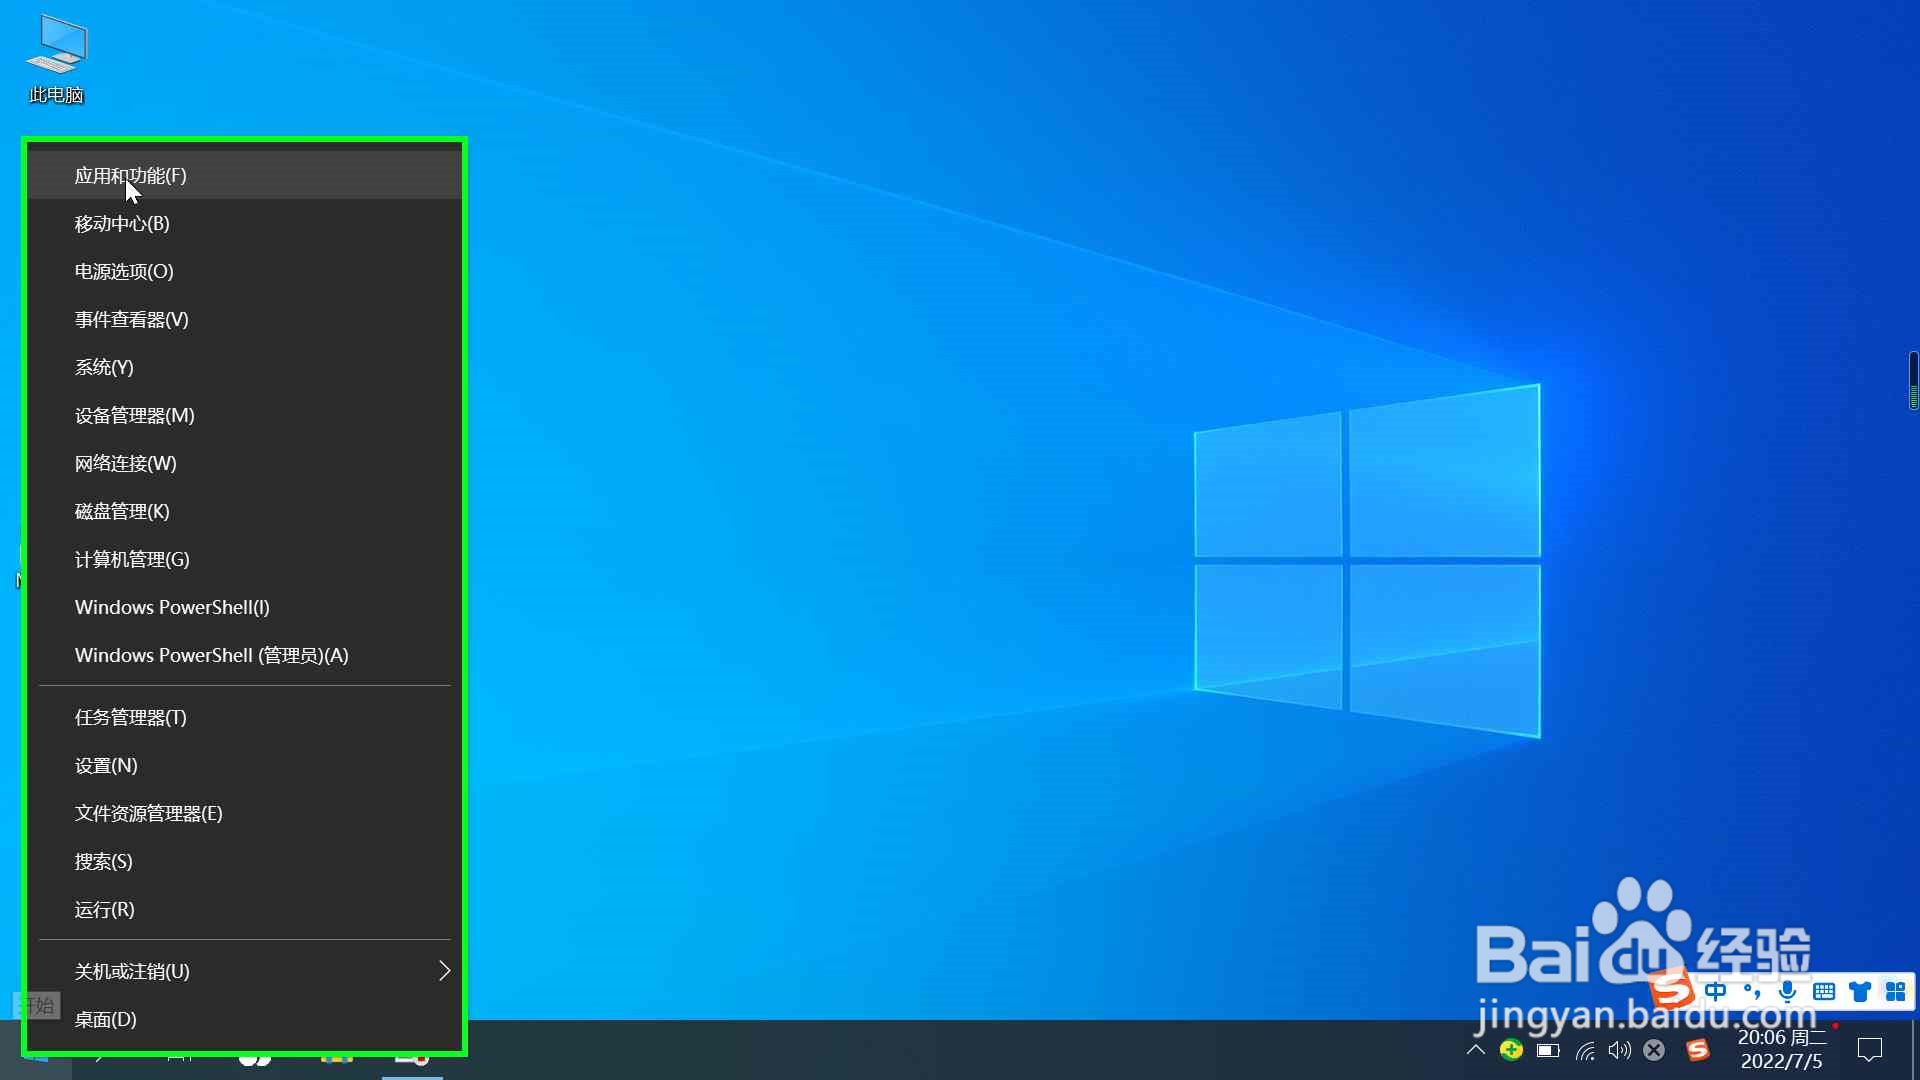Open the 此电脑 desktop icon
The width and height of the screenshot is (1920, 1080).
[56, 60]
